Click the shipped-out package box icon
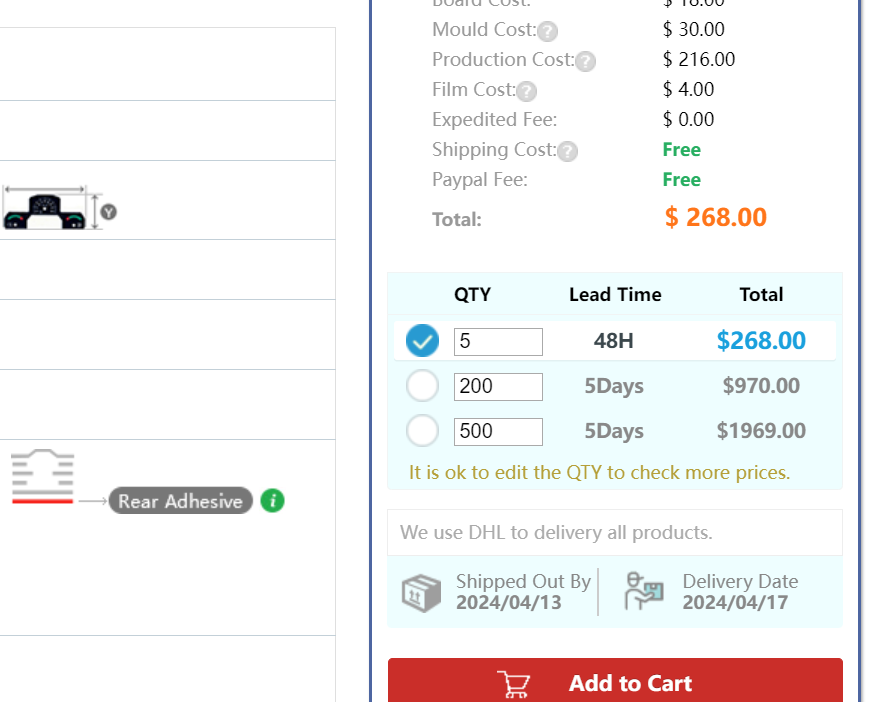Screen dimensions: 888x702 [x=421, y=593]
